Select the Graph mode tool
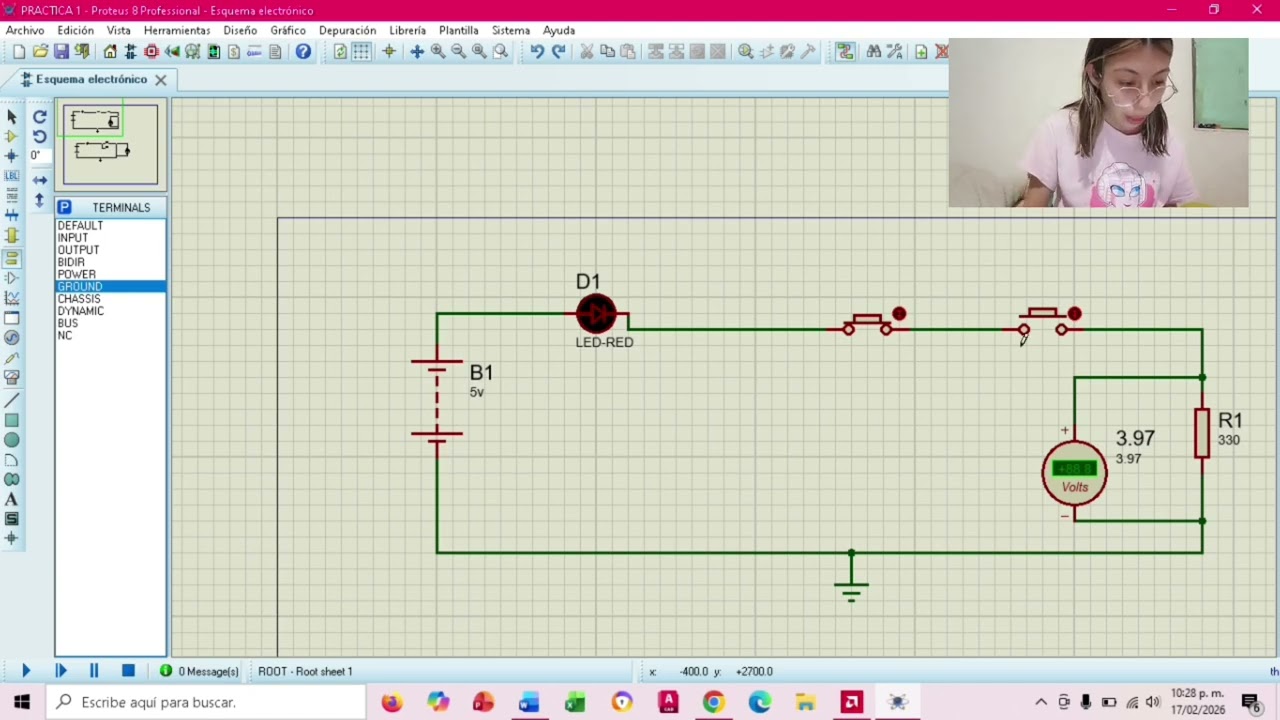1280x720 pixels. tap(12, 298)
